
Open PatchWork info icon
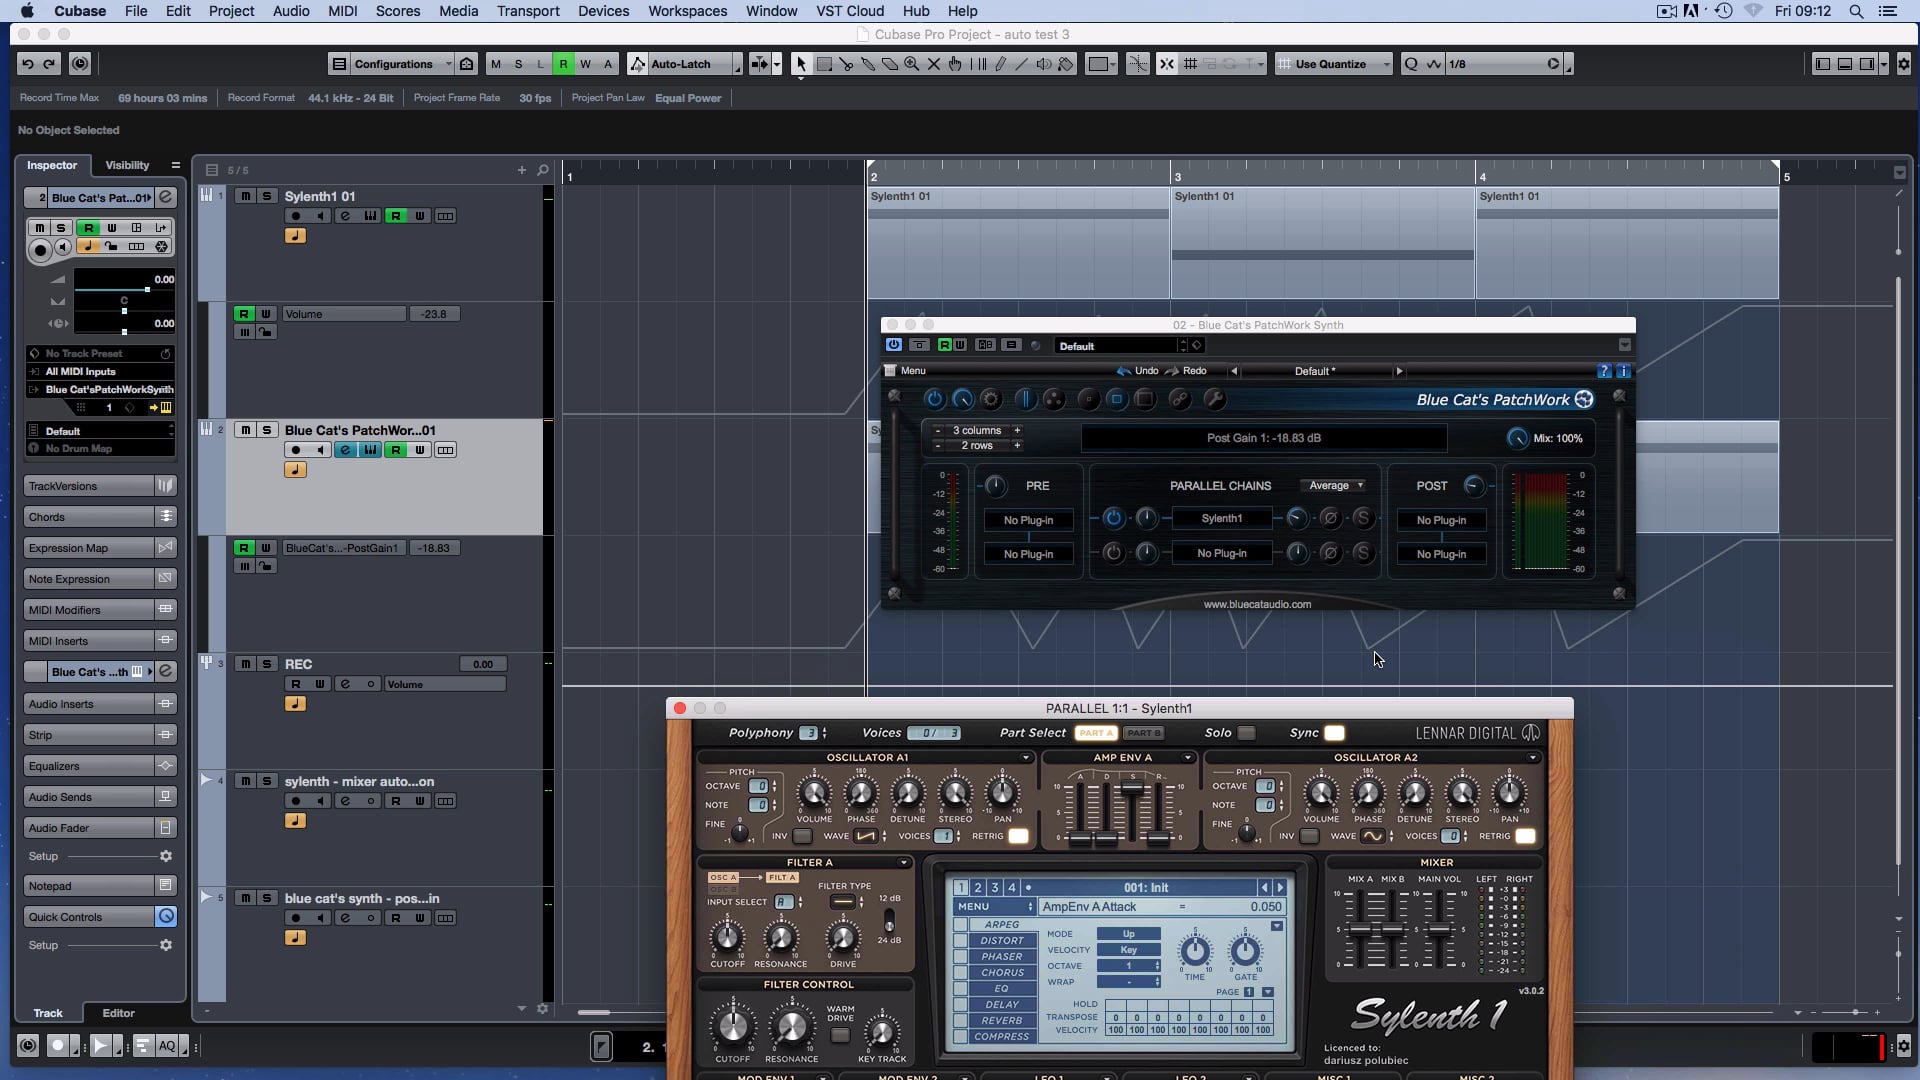[1623, 371]
